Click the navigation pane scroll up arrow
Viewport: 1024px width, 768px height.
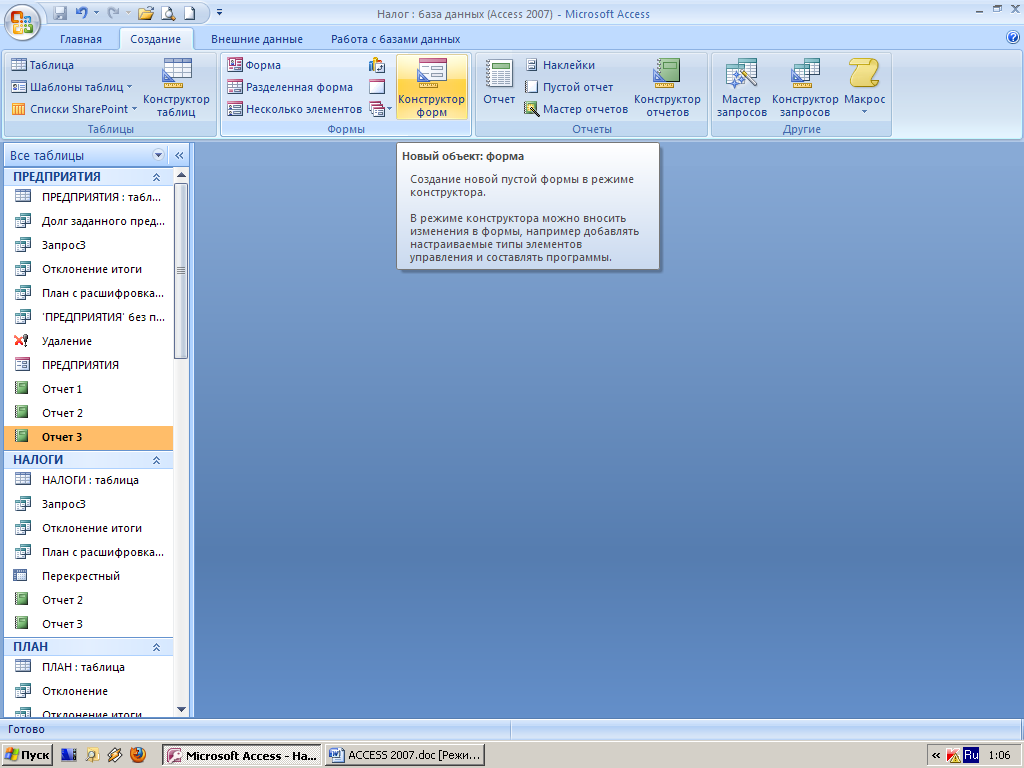(181, 175)
